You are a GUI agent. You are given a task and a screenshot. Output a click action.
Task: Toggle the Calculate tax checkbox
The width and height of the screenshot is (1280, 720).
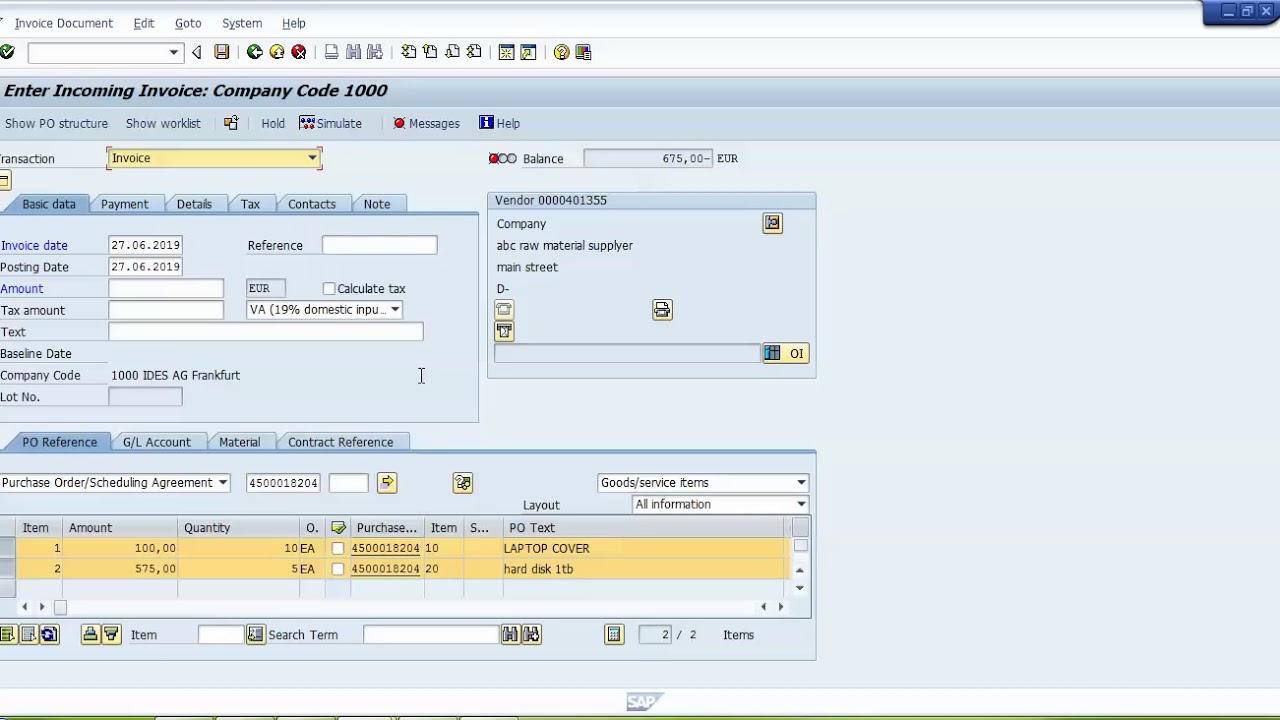click(x=329, y=289)
